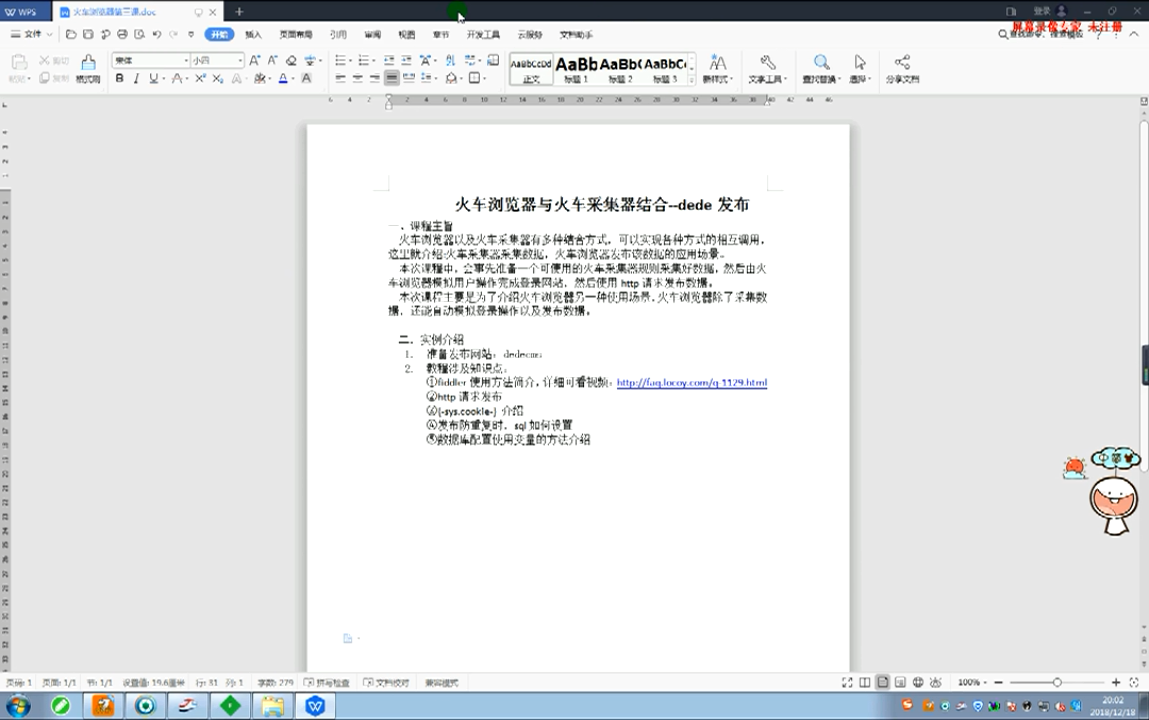This screenshot has height=720, width=1149.
Task: Collapse the ribbon with the chevron
Action: click(1134, 34)
